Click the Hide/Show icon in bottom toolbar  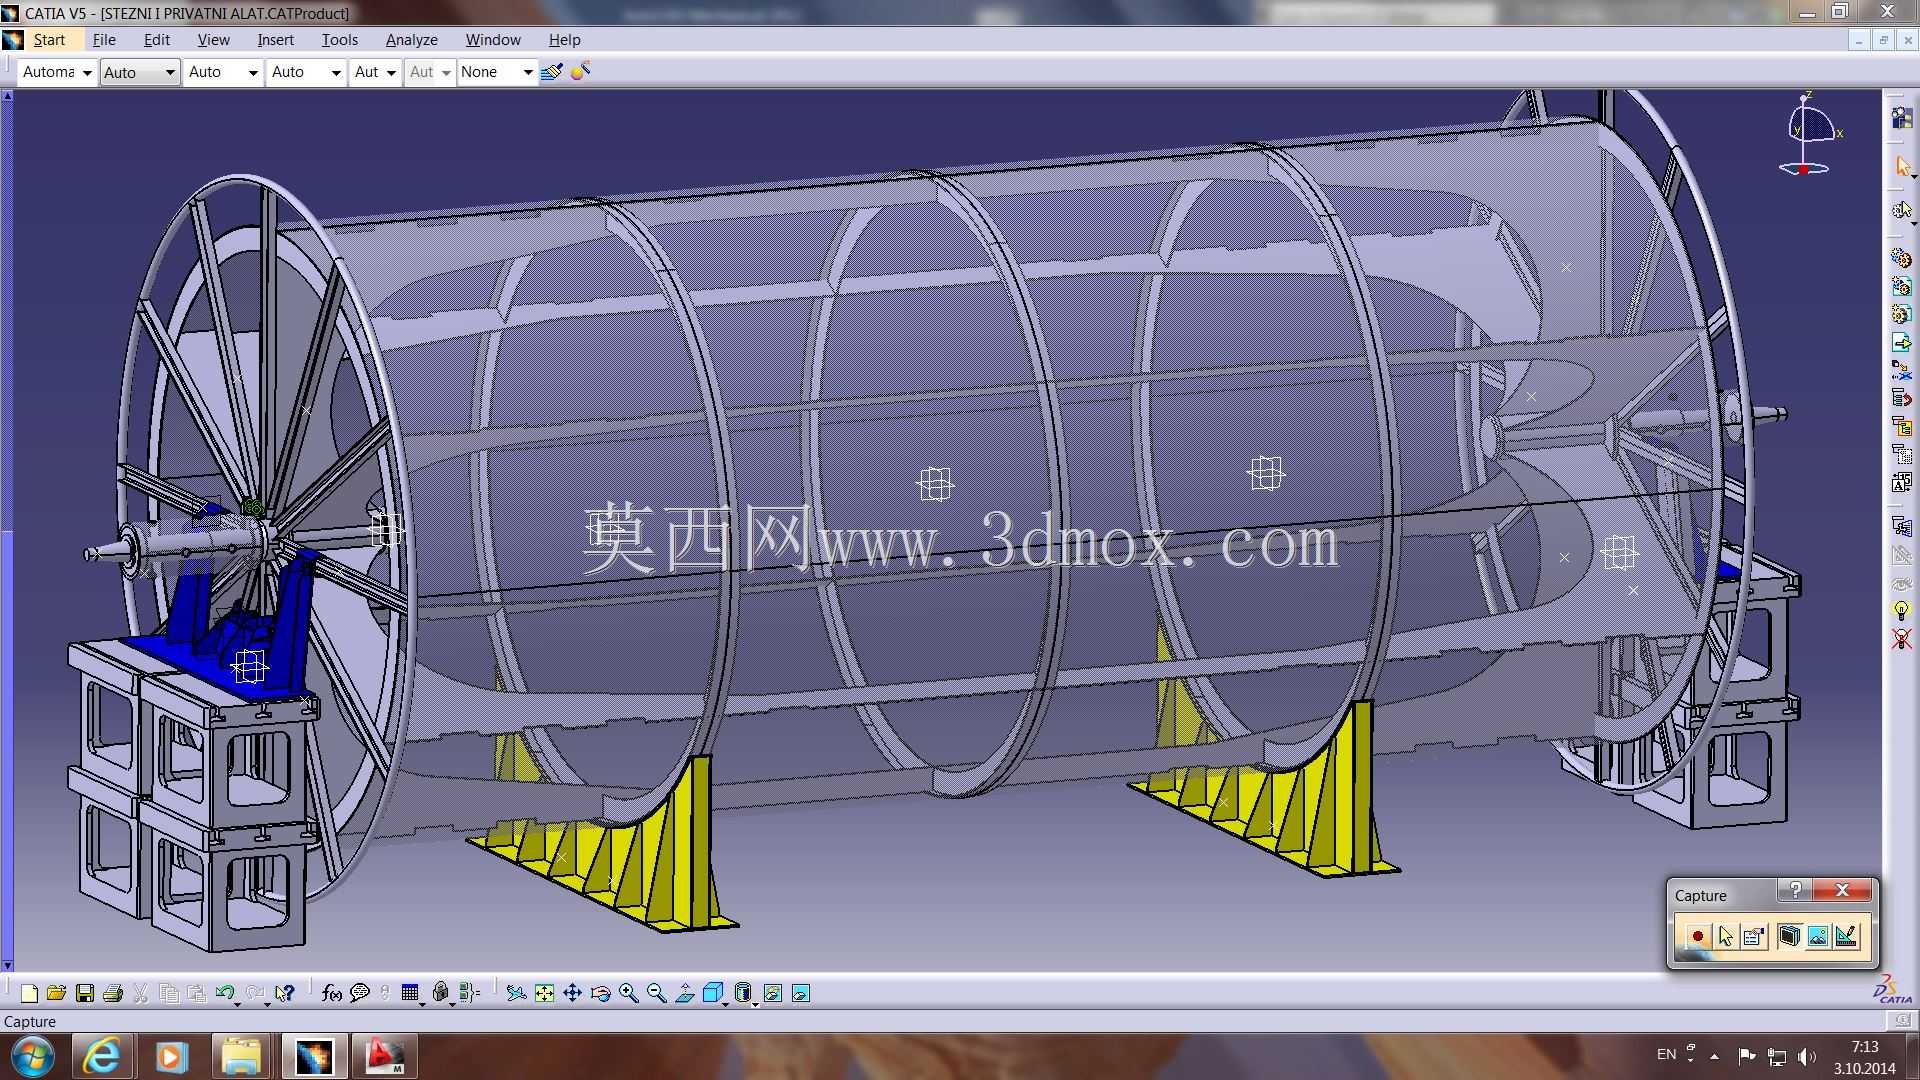(x=773, y=993)
